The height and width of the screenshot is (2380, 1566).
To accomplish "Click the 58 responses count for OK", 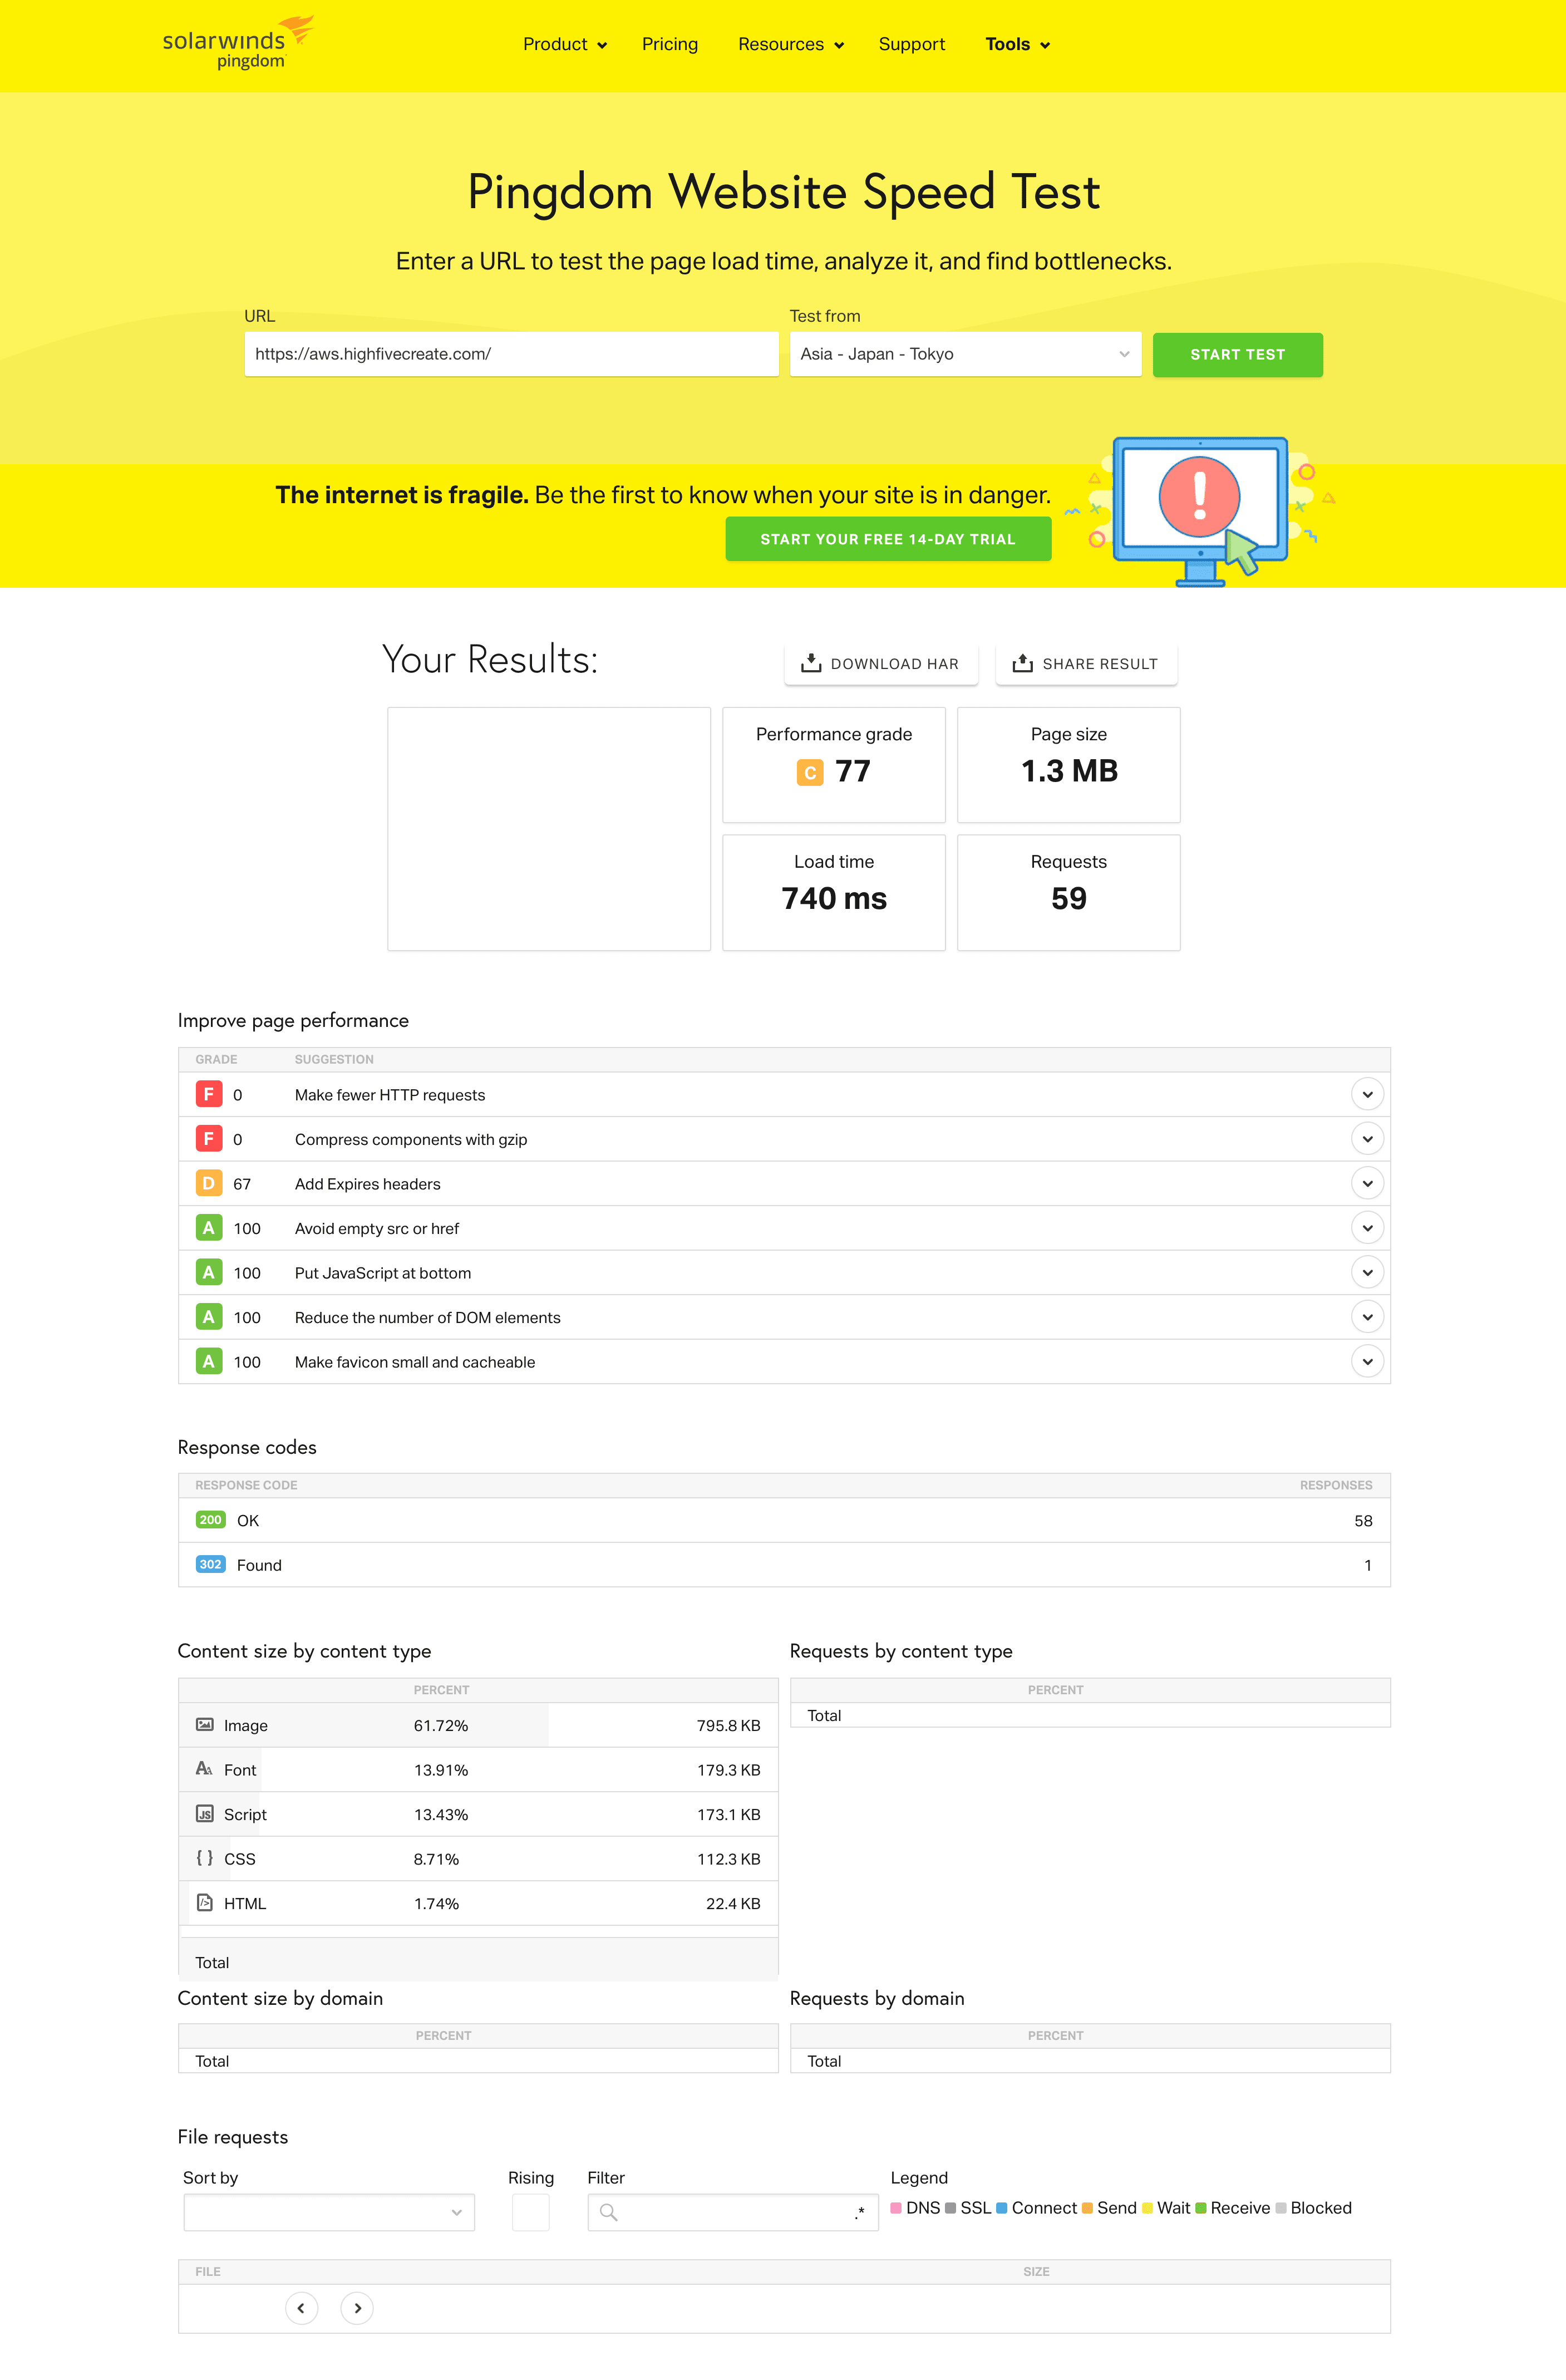I will (x=1363, y=1520).
